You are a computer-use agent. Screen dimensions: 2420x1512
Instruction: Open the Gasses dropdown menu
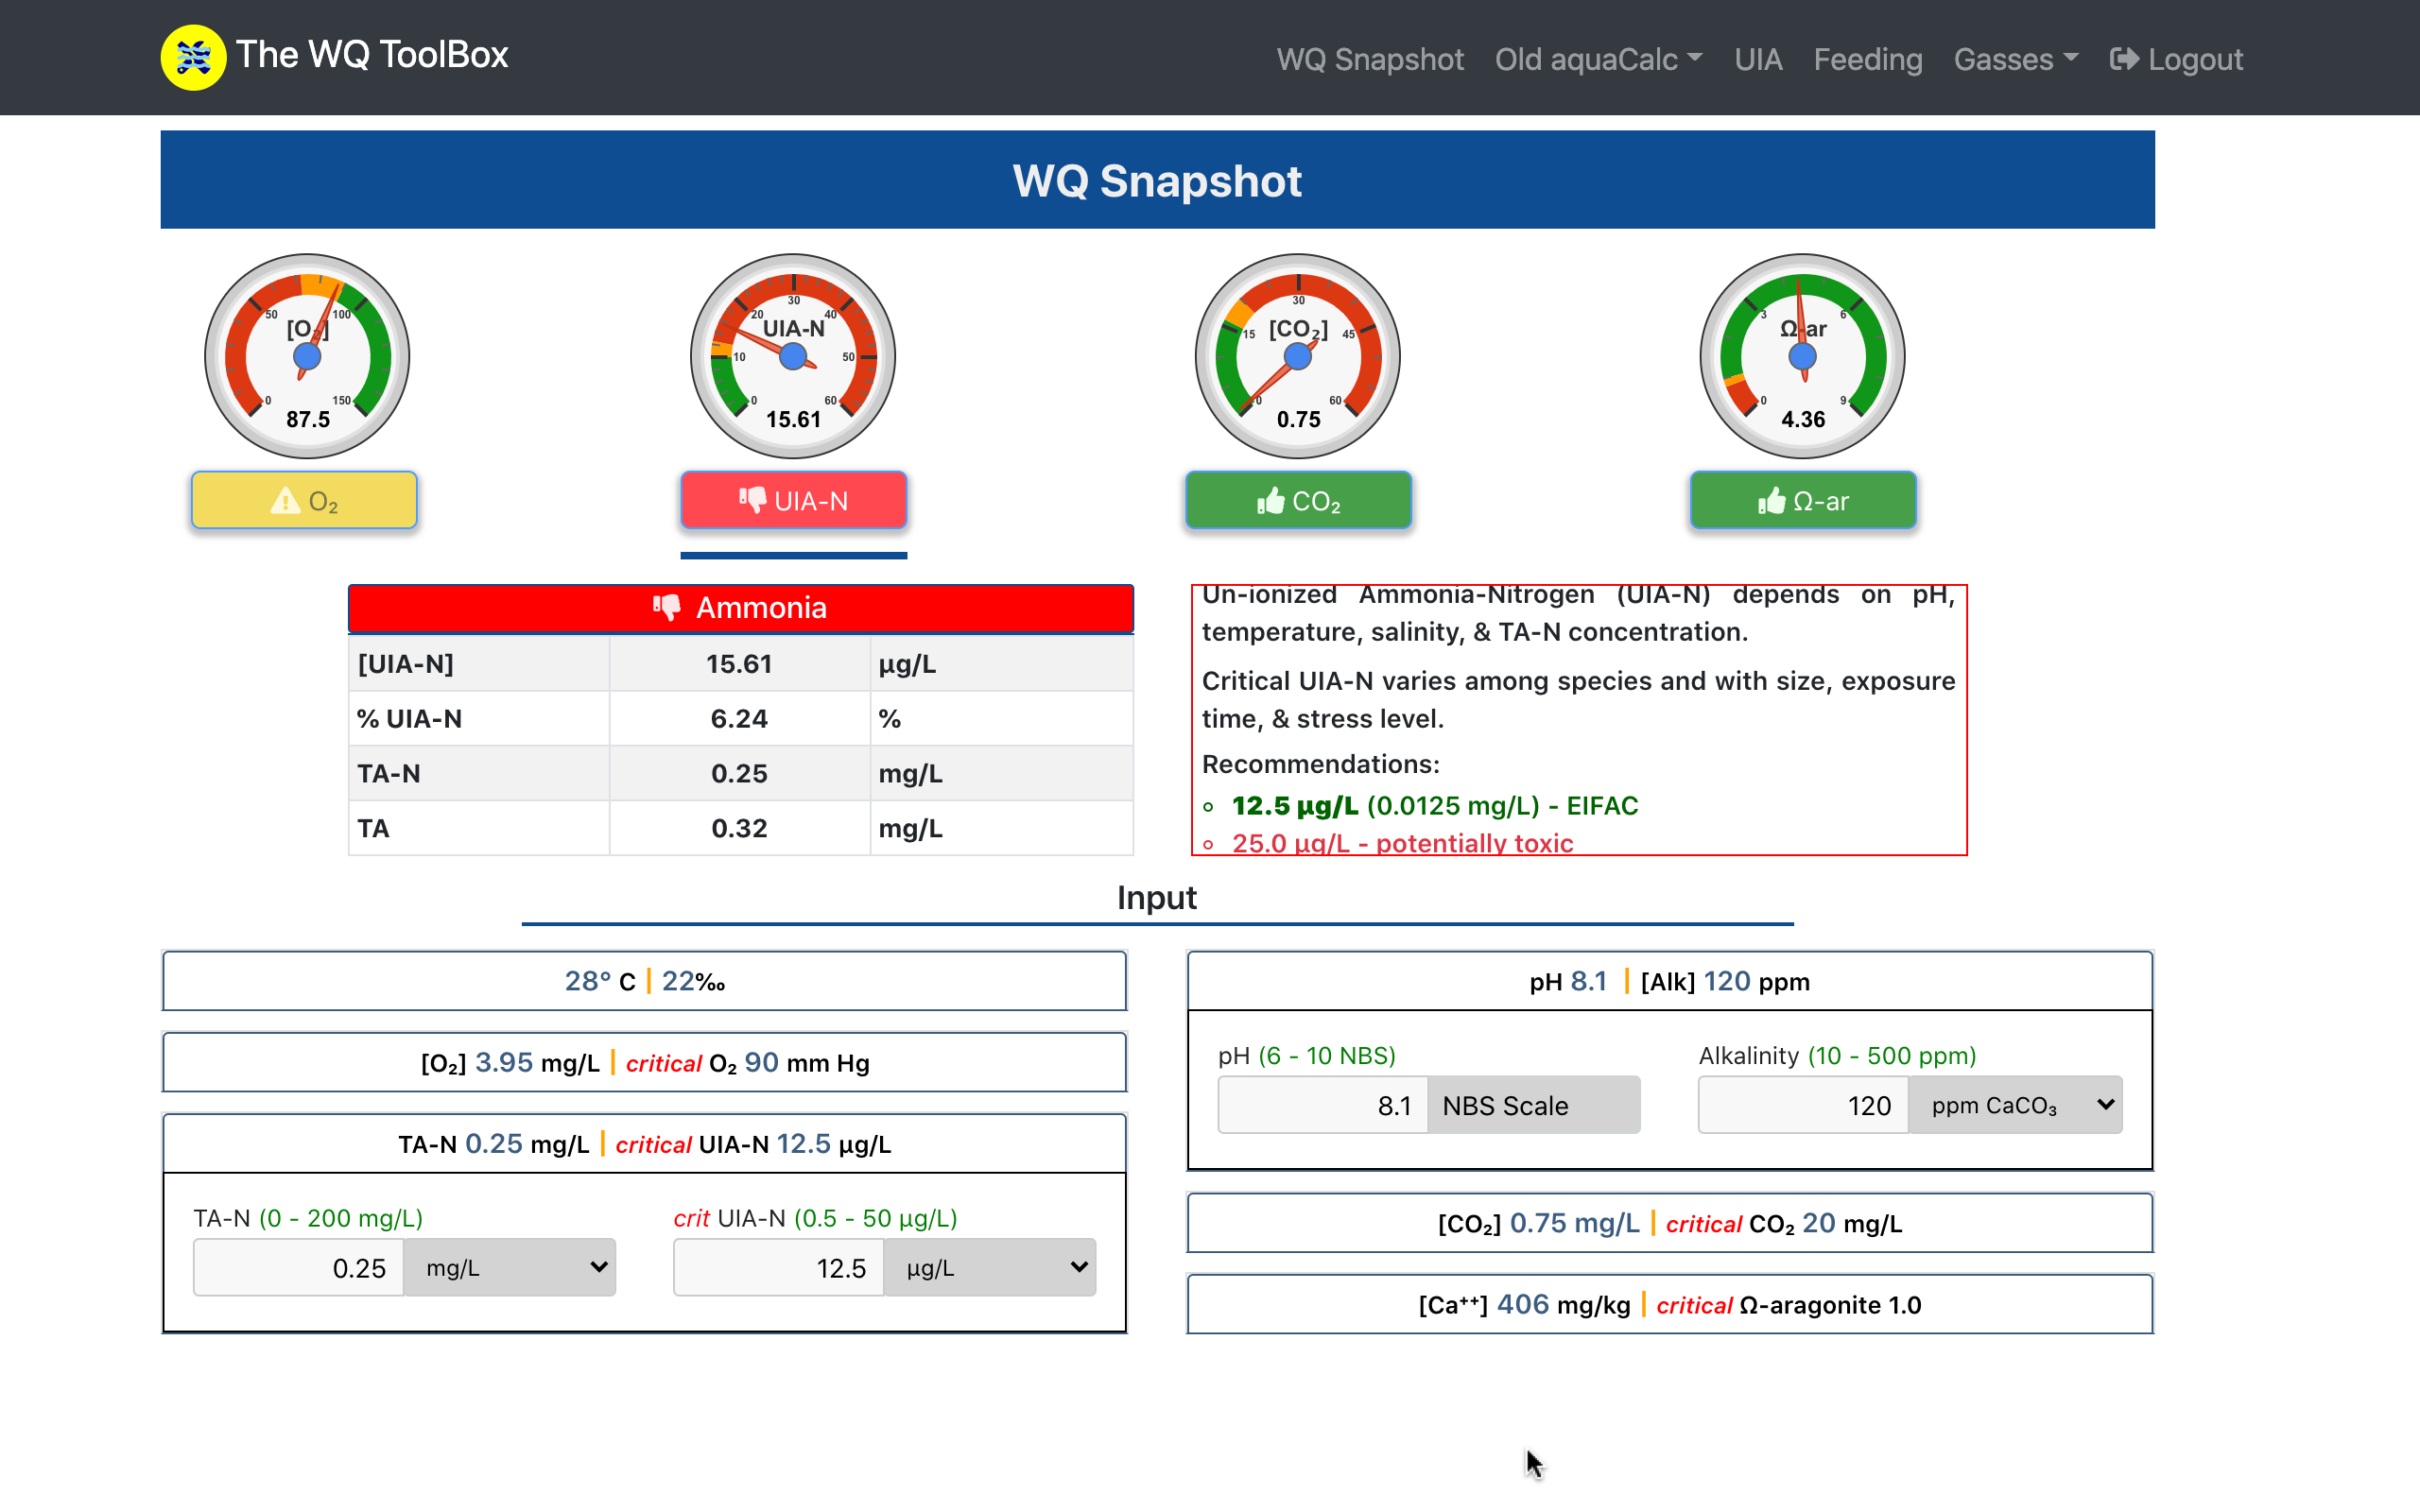[2015, 59]
